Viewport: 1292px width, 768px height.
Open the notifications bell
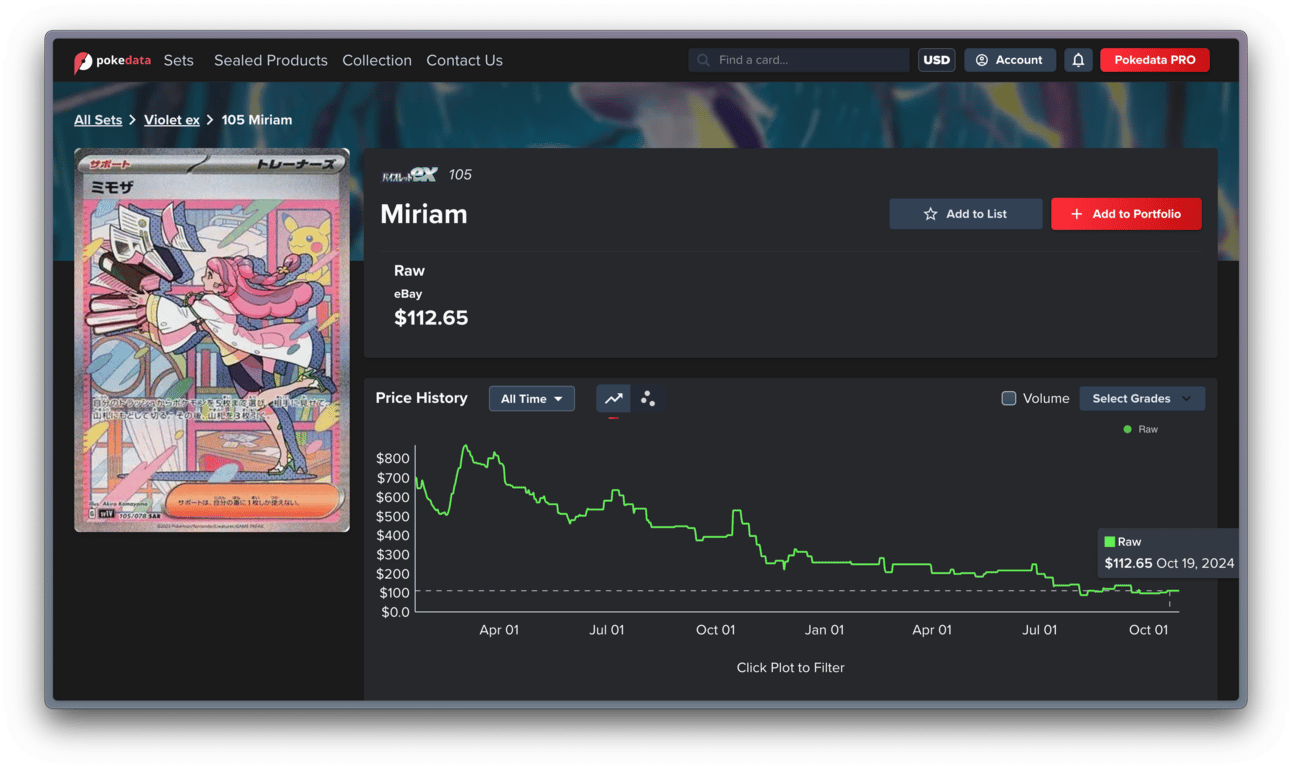point(1078,60)
